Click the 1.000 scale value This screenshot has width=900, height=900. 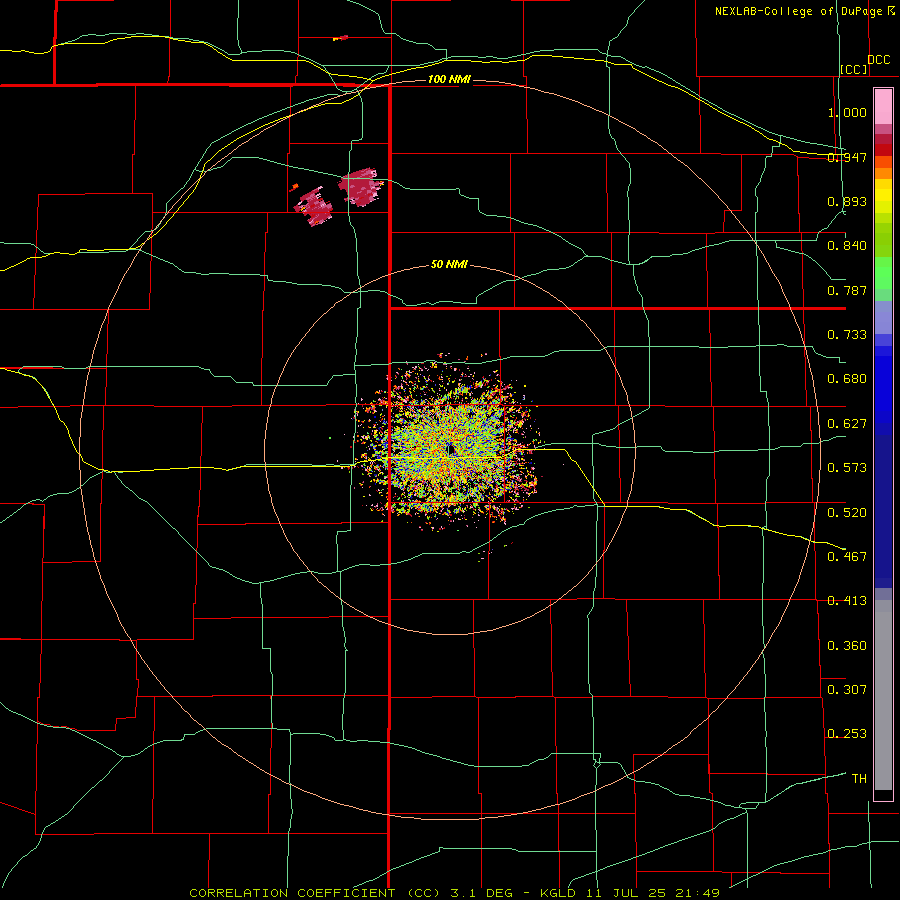pyautogui.click(x=847, y=112)
